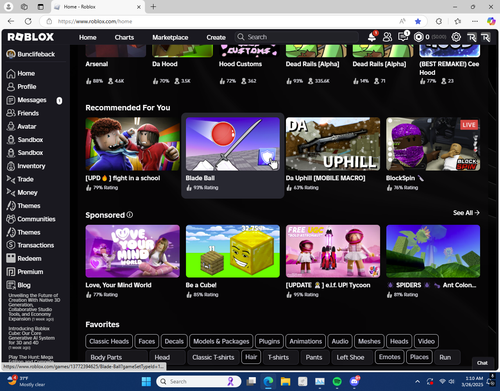Select the Animations favorites filter

click(306, 341)
